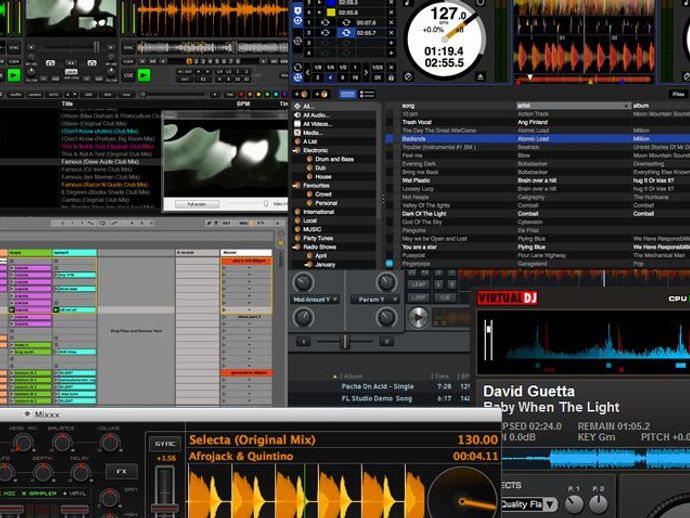This screenshot has width=690, height=518.
Task: Click the music note key icon above the platter
Action: point(407,3)
